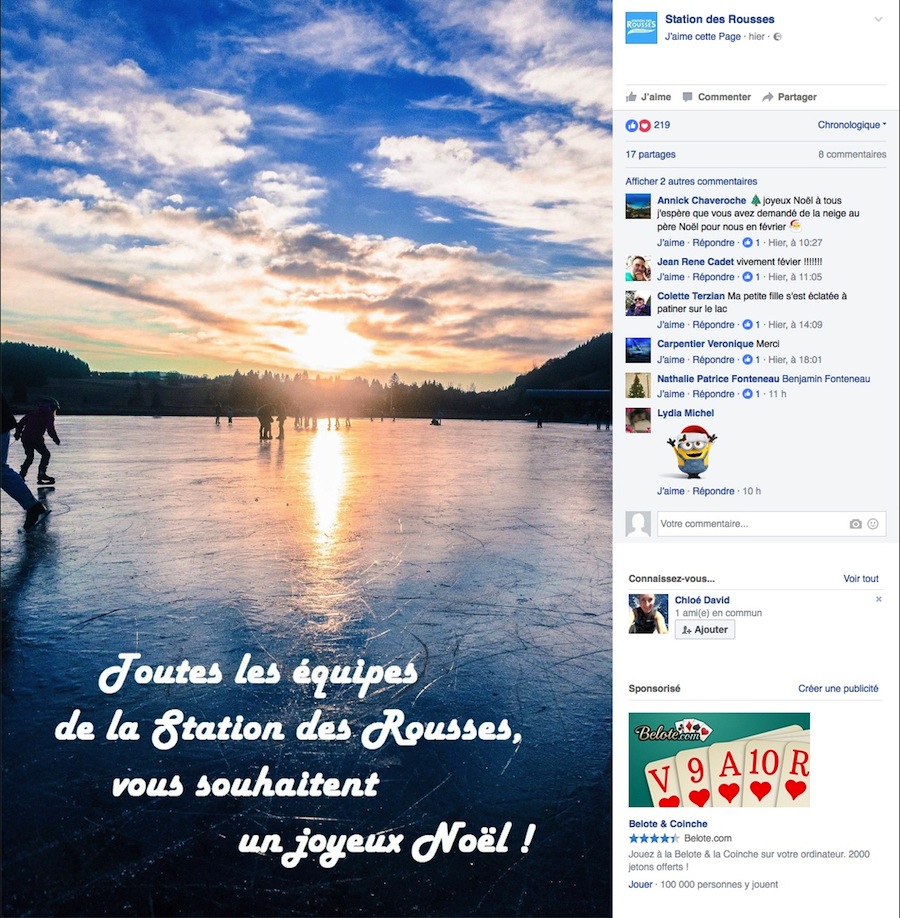Open the camera icon in comment box

coord(855,524)
